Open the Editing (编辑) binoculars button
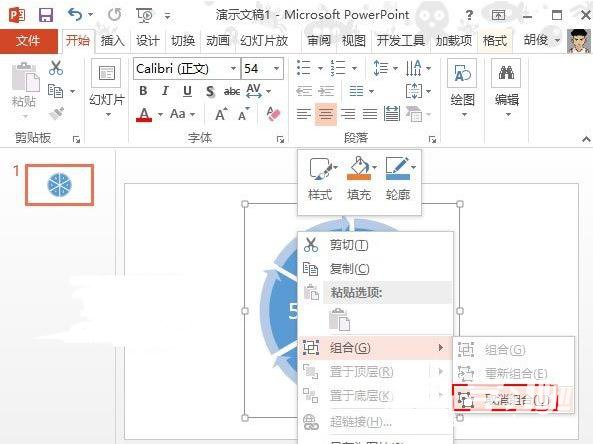The width and height of the screenshot is (593, 444). coord(507,88)
